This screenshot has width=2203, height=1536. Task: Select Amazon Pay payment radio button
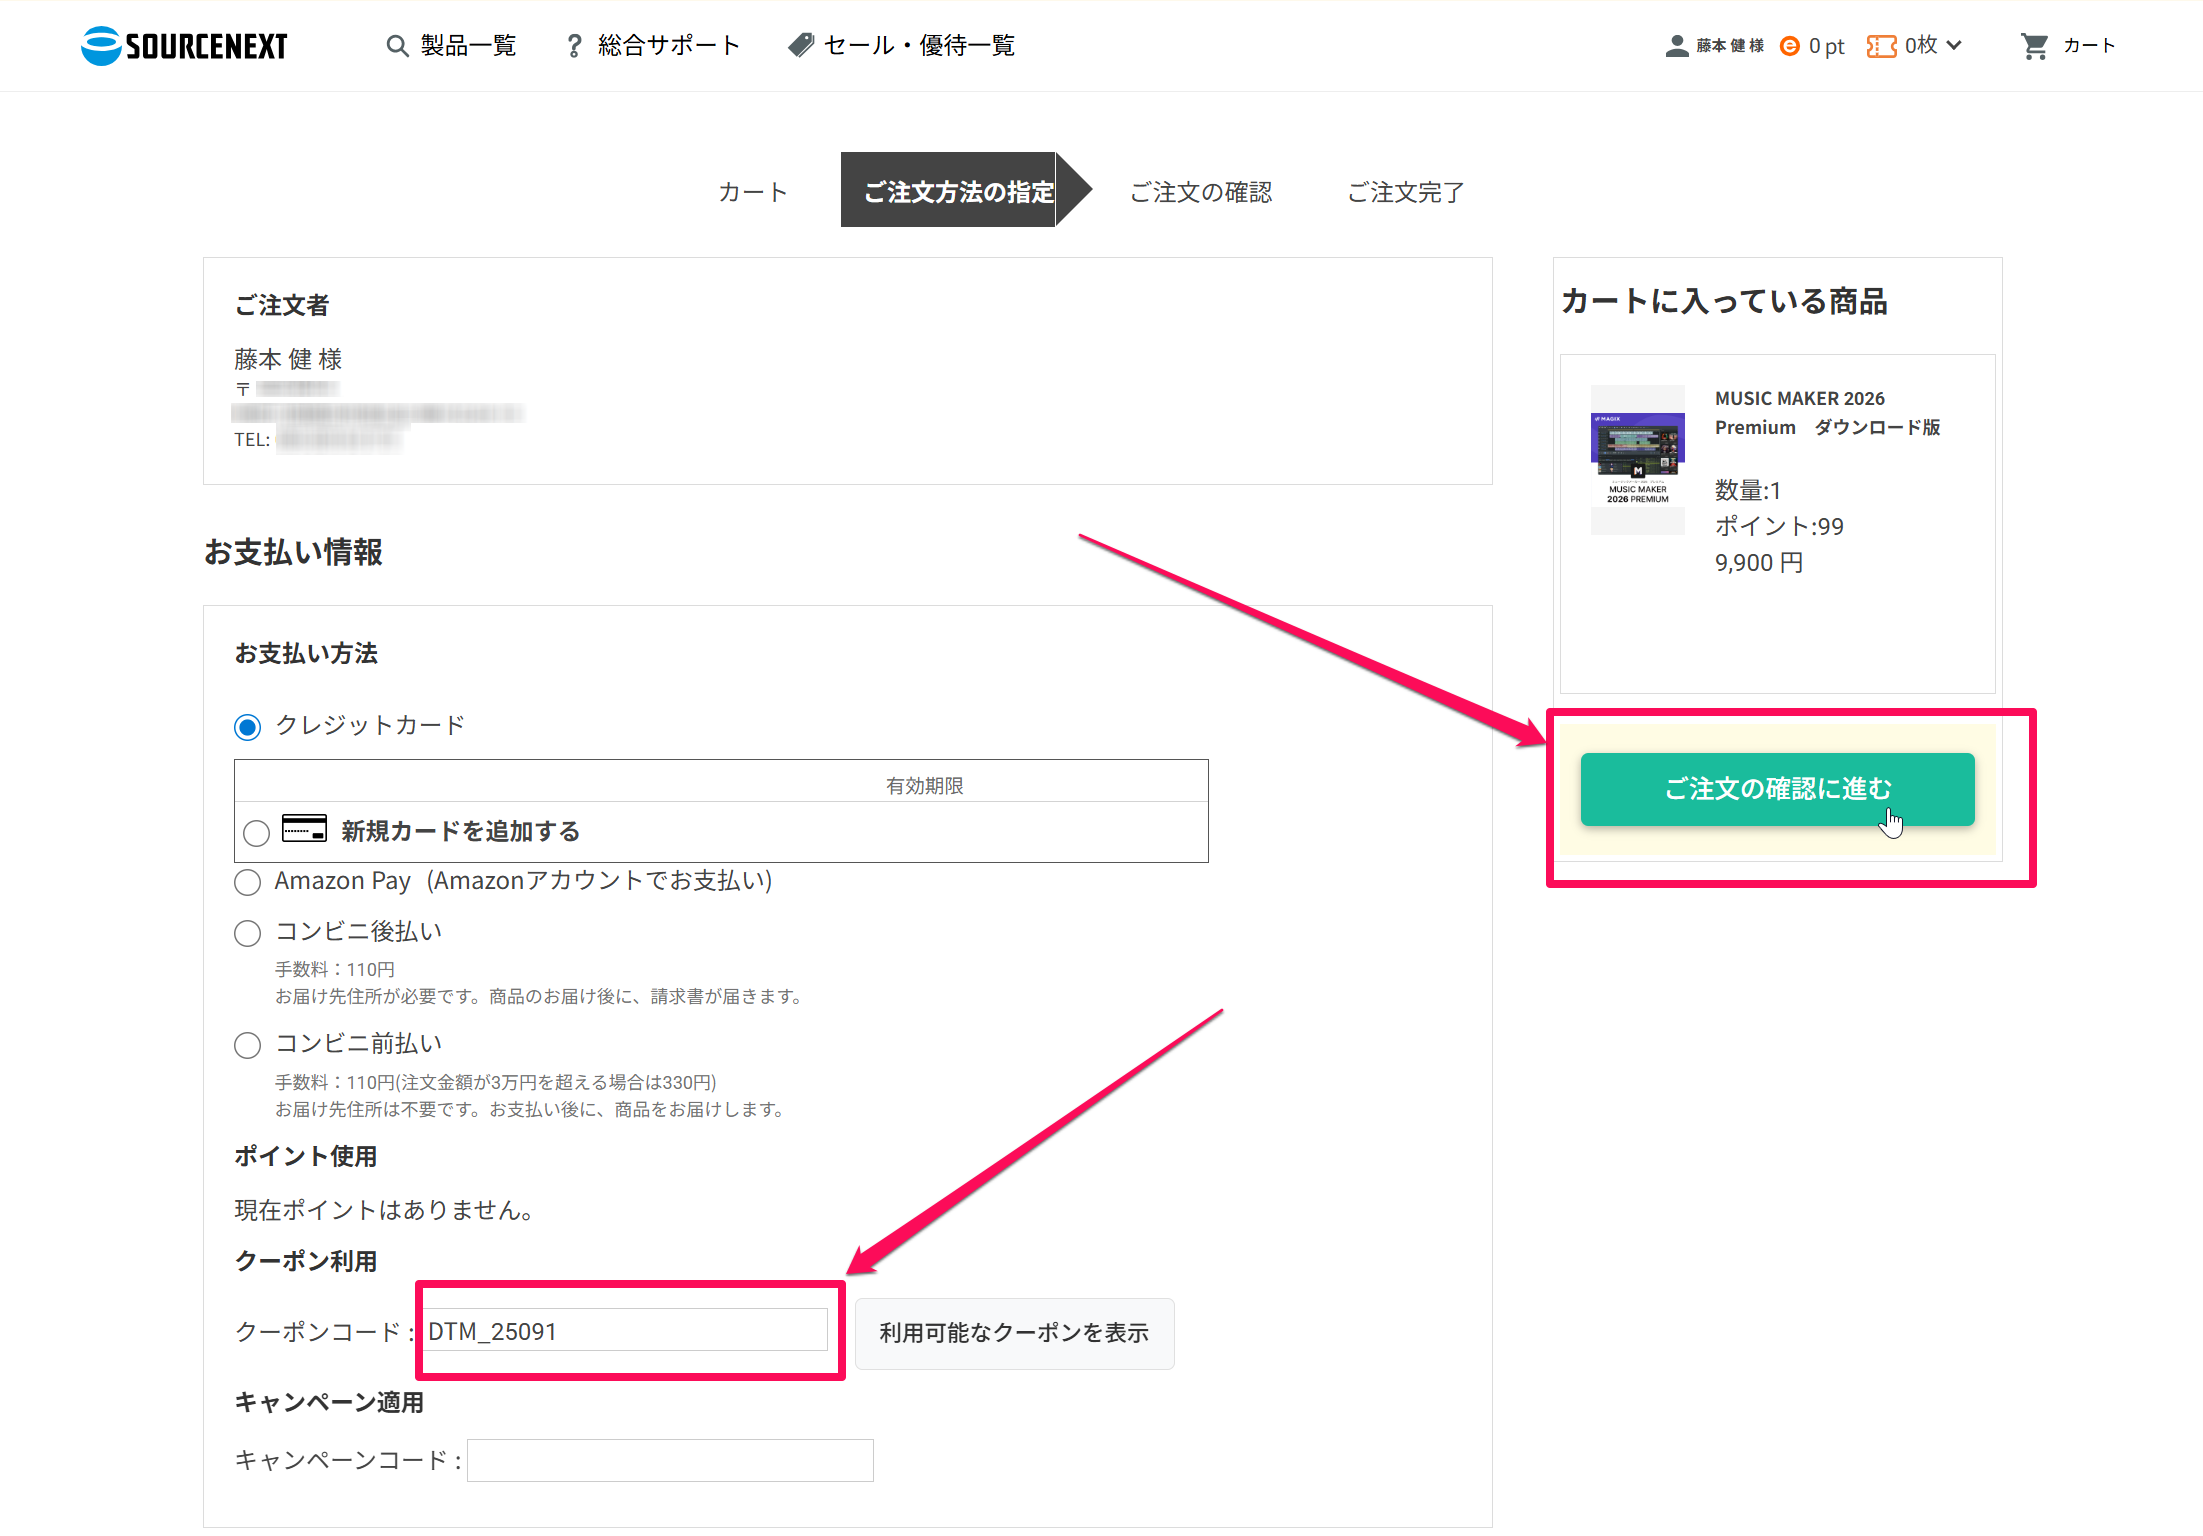pos(248,882)
